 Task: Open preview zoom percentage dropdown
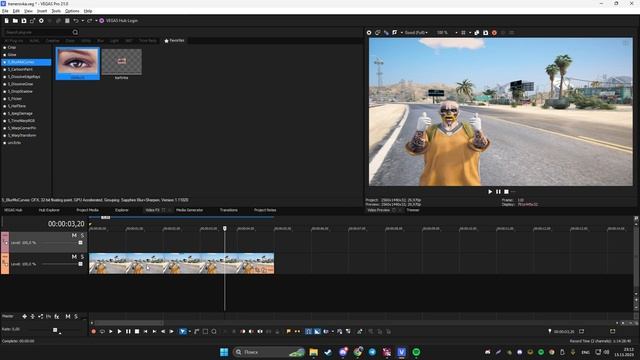click(447, 33)
